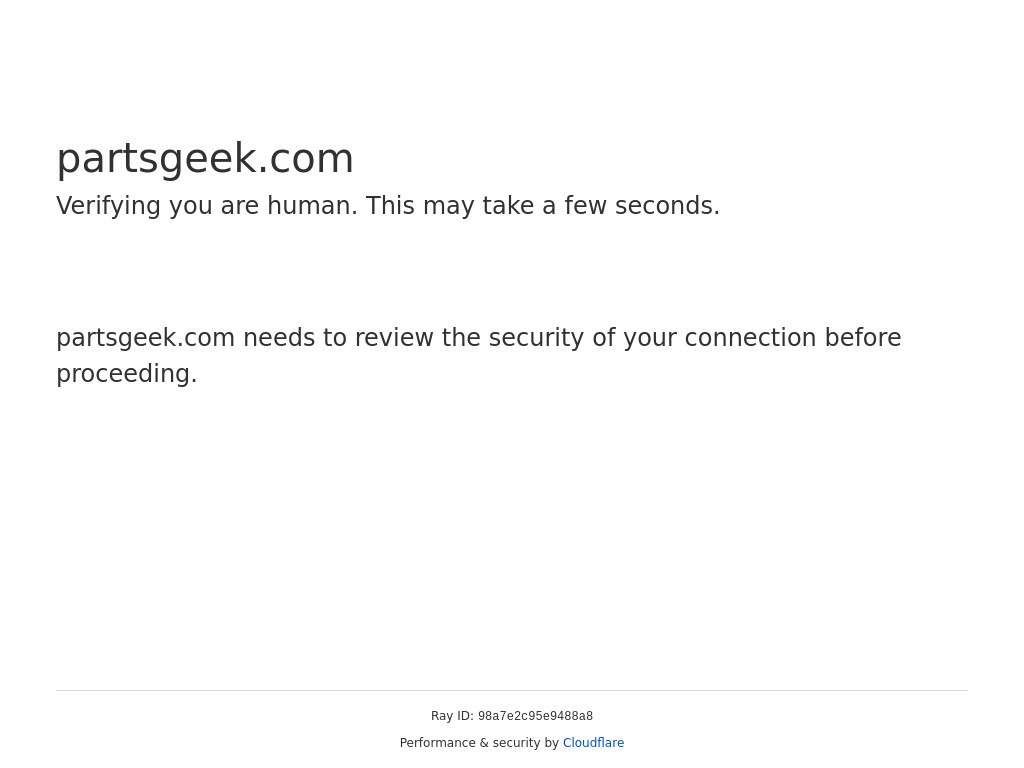Click the 'Performance & security by' text
This screenshot has height=768, width=1024.
click(479, 743)
